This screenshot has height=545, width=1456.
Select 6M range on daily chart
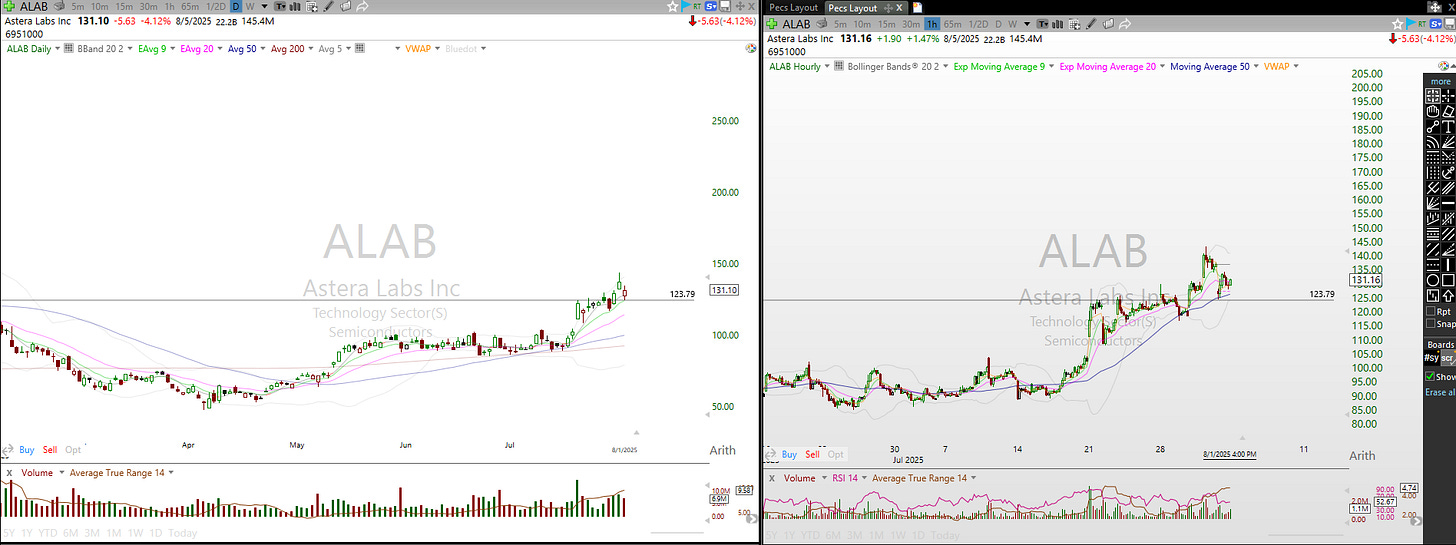(72, 534)
